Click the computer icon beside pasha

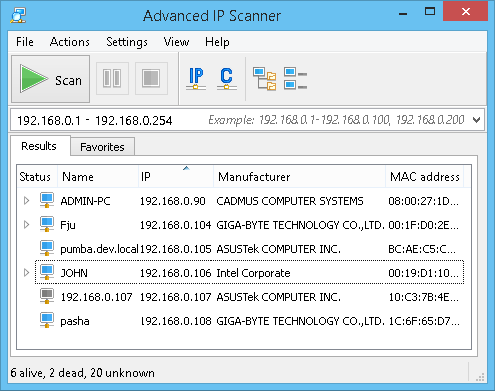click(47, 321)
